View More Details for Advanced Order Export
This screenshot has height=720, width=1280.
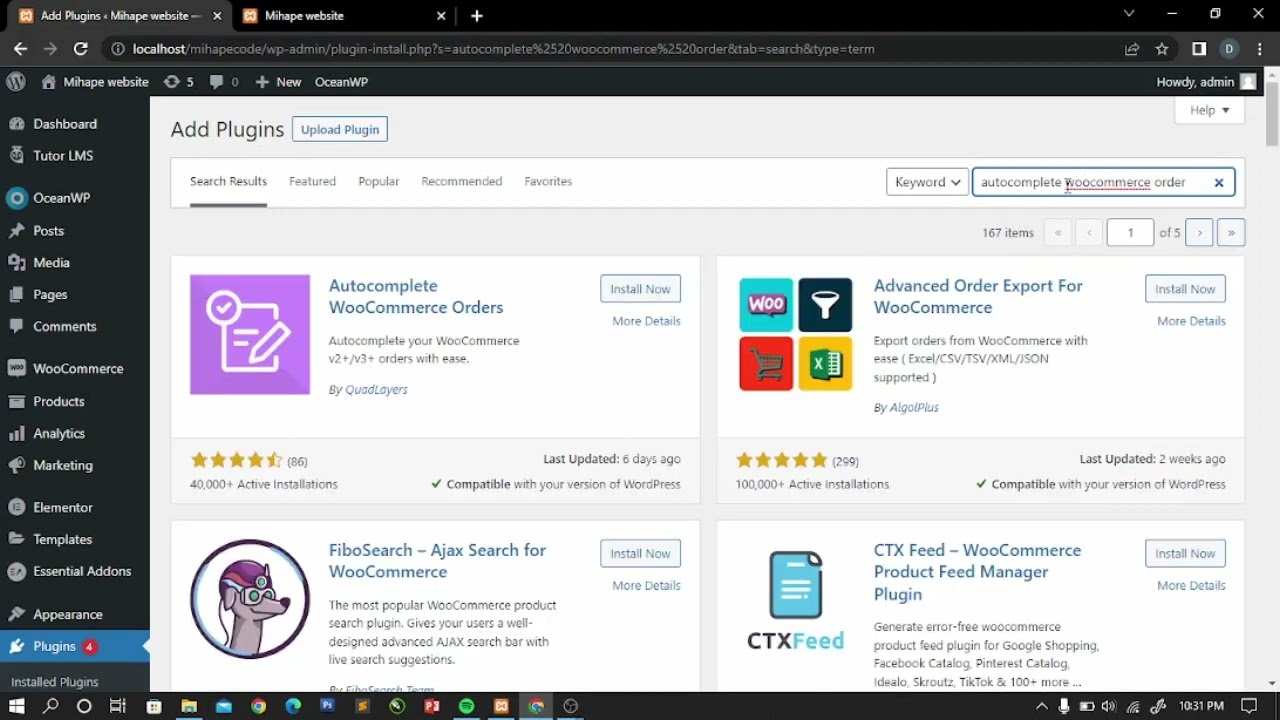click(1191, 321)
